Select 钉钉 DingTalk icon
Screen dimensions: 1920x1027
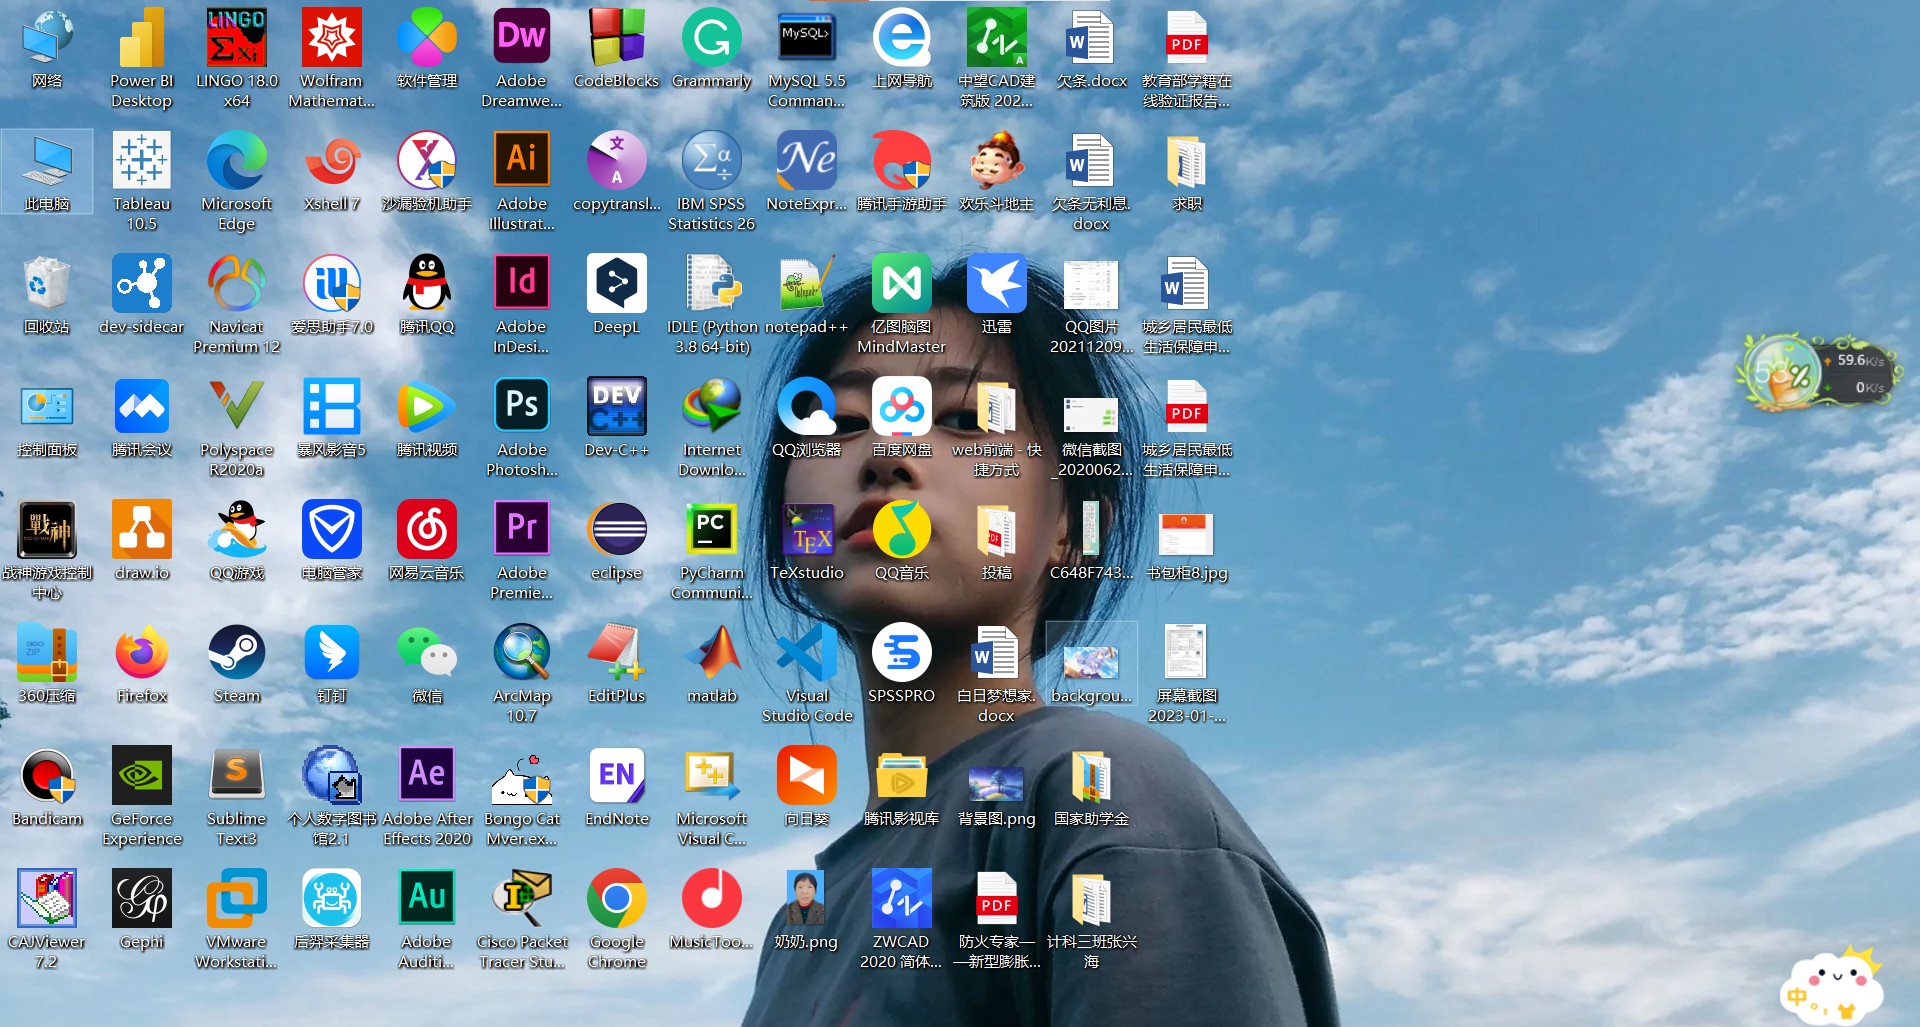pos(331,653)
